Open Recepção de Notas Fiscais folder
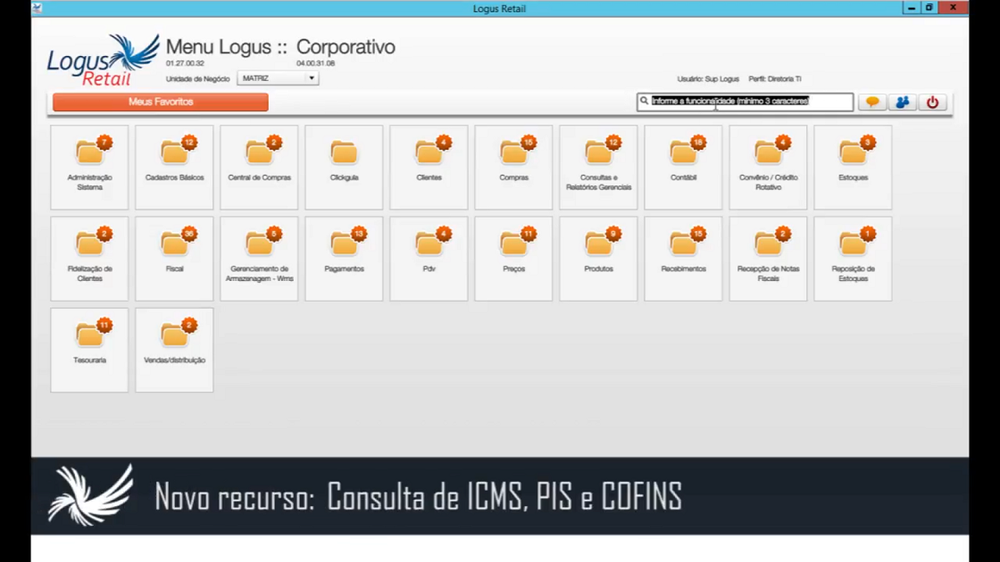The image size is (1000, 562). 768,258
